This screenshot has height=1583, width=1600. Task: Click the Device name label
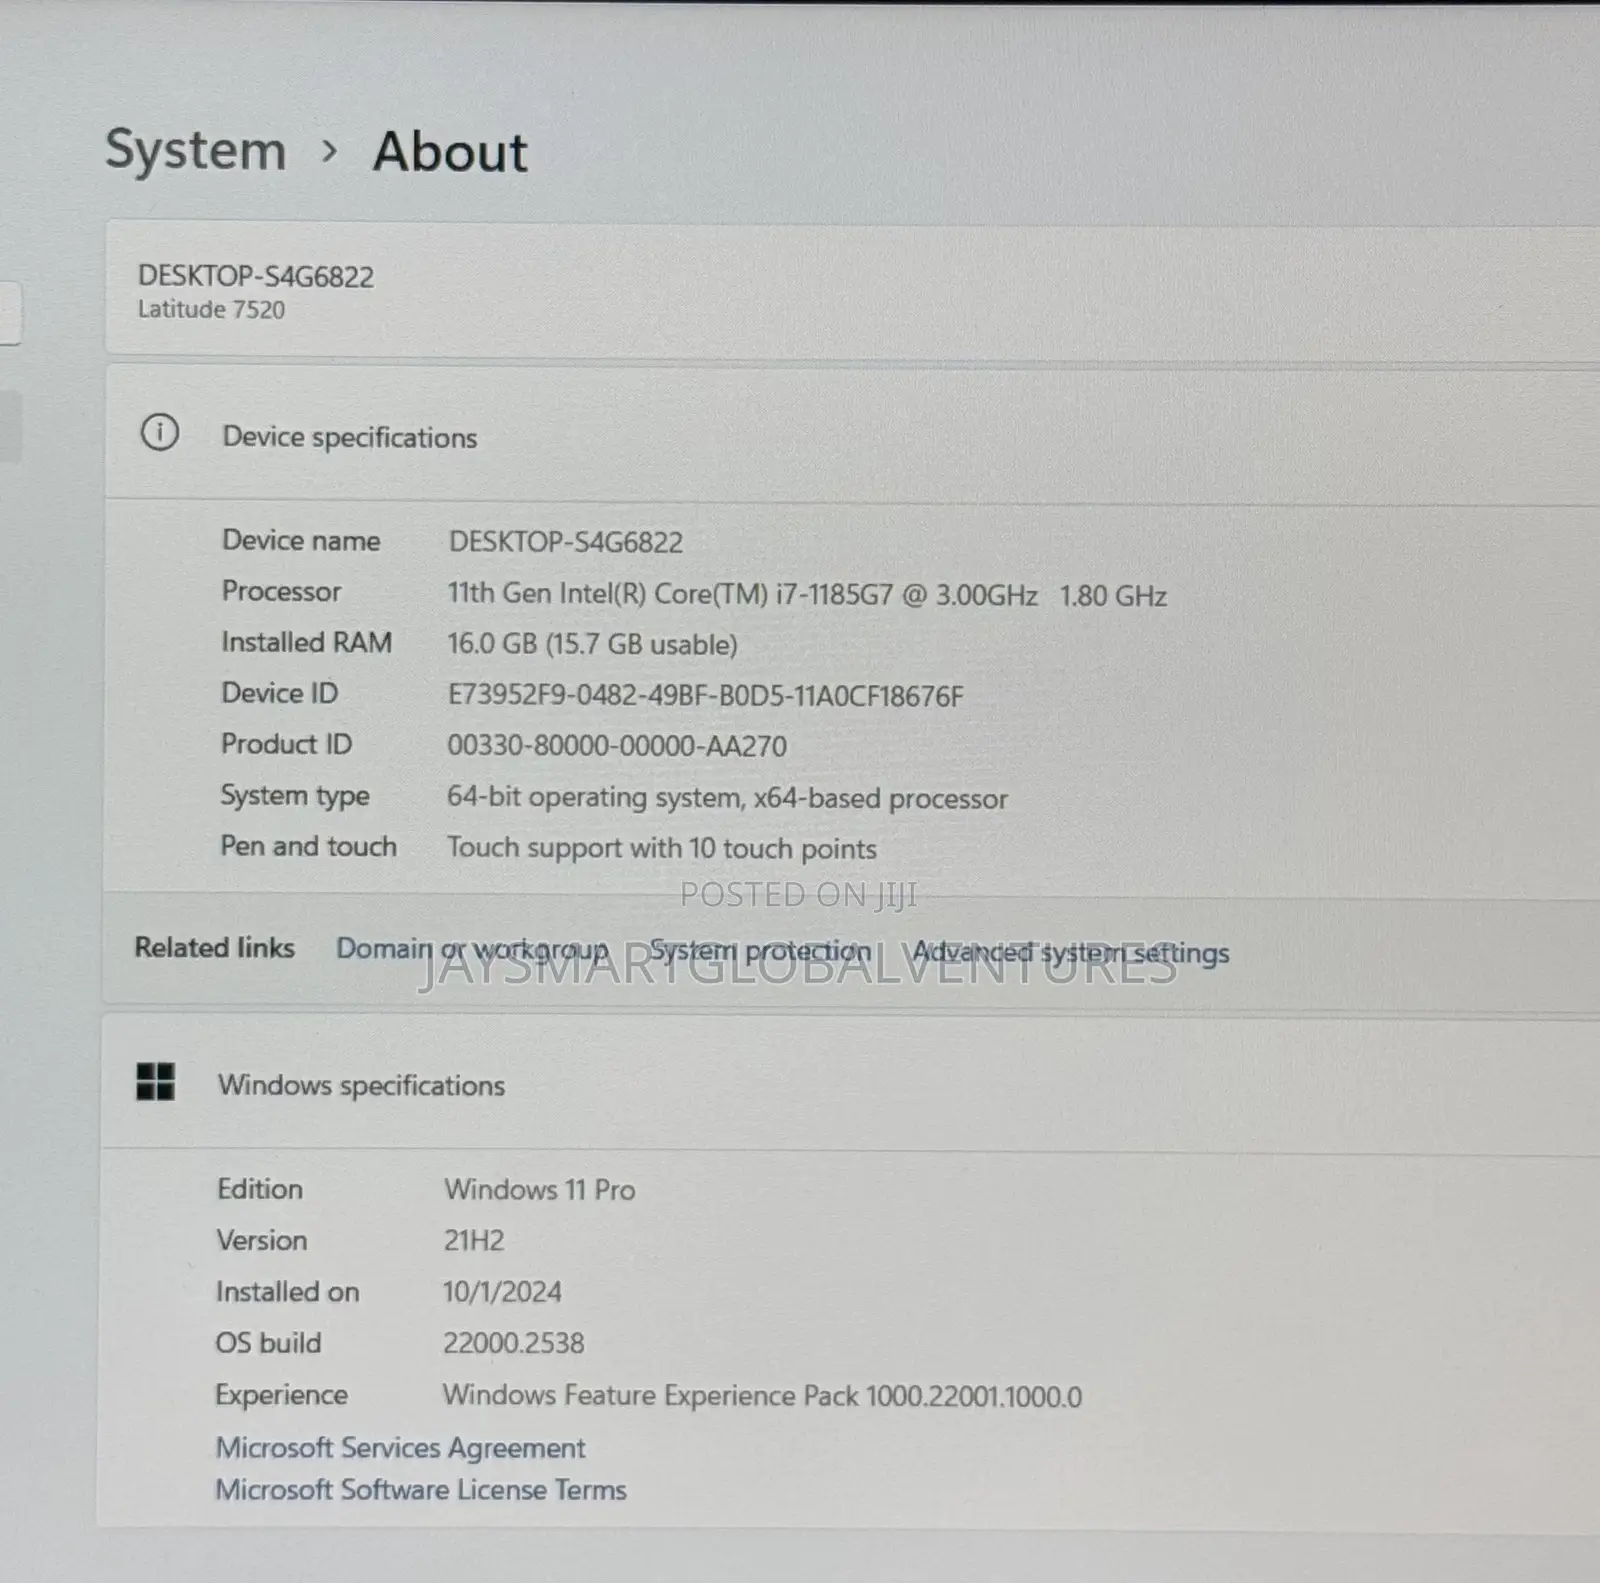pyautogui.click(x=301, y=541)
